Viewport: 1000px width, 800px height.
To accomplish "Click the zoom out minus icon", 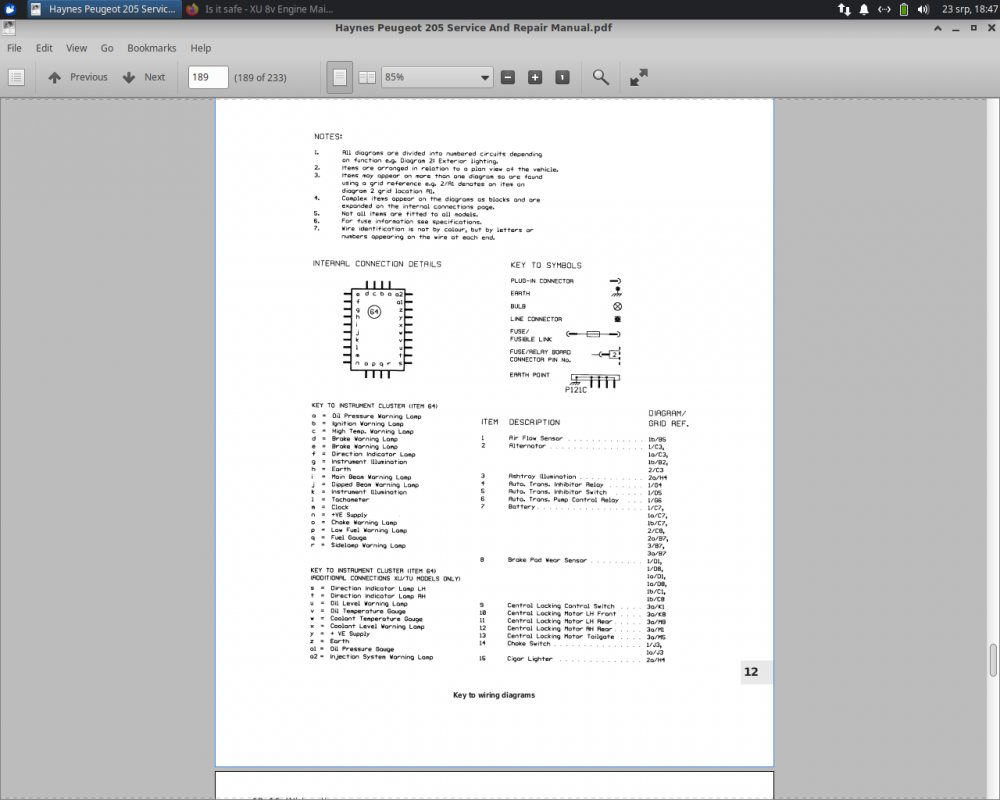I will (508, 77).
